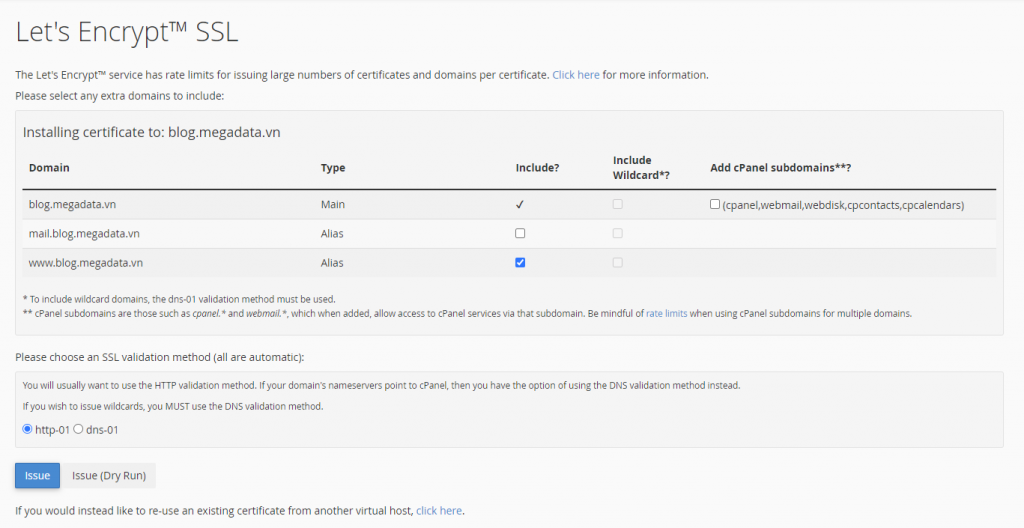The image size is (1024, 528).
Task: Click the 'Alias' cell for www.blog.megadata.vn
Action: pos(332,263)
